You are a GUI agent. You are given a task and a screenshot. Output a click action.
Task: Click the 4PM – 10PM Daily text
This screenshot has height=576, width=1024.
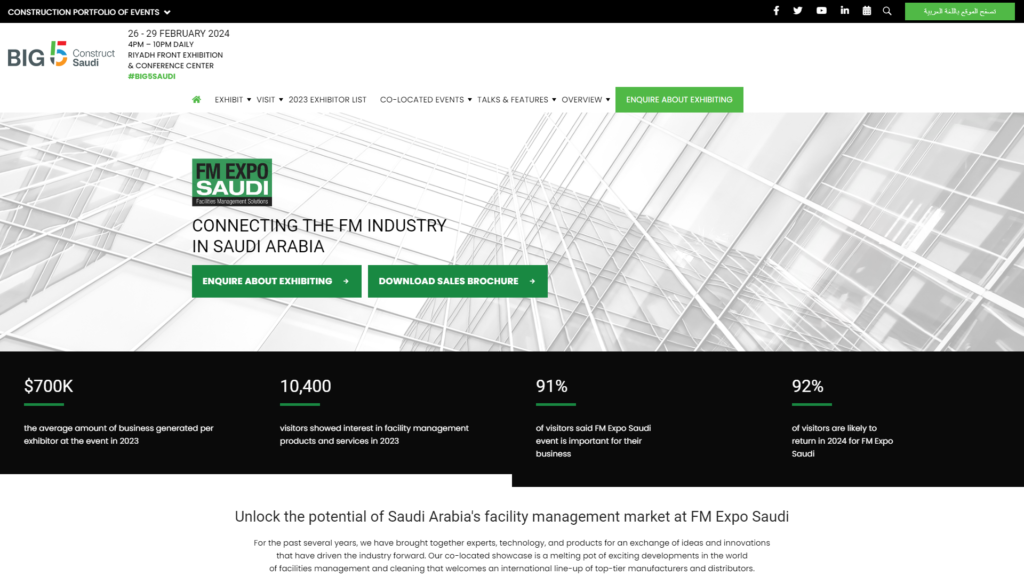(x=161, y=44)
